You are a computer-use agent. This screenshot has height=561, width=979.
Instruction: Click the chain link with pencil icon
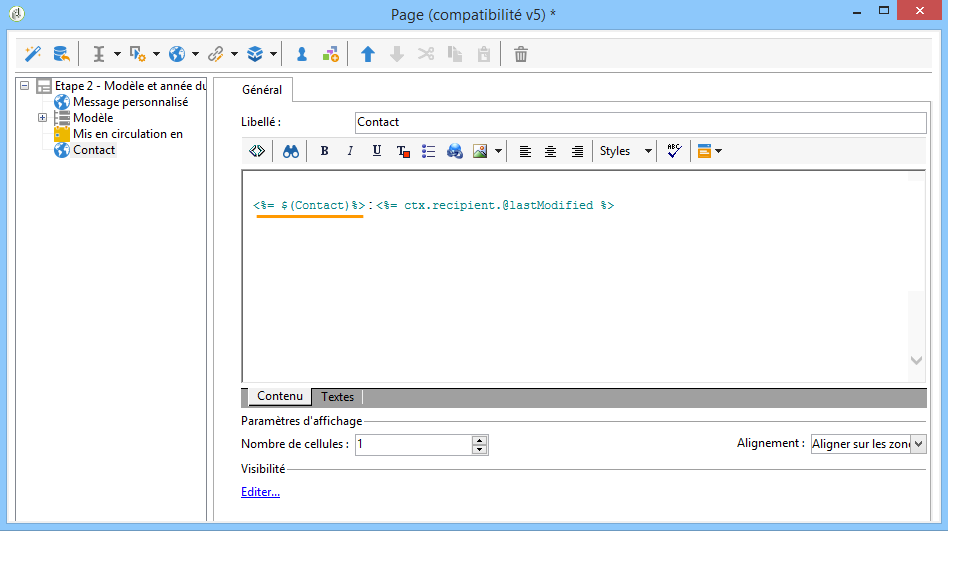click(x=216, y=54)
